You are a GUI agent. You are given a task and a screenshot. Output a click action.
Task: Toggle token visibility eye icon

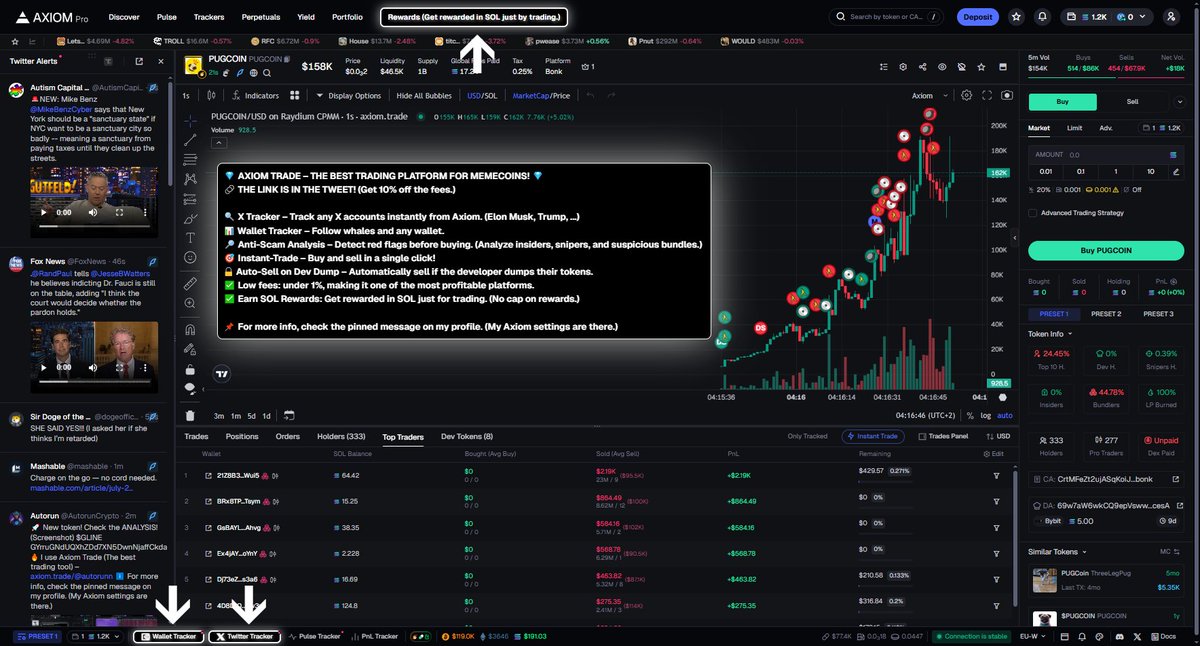941,66
